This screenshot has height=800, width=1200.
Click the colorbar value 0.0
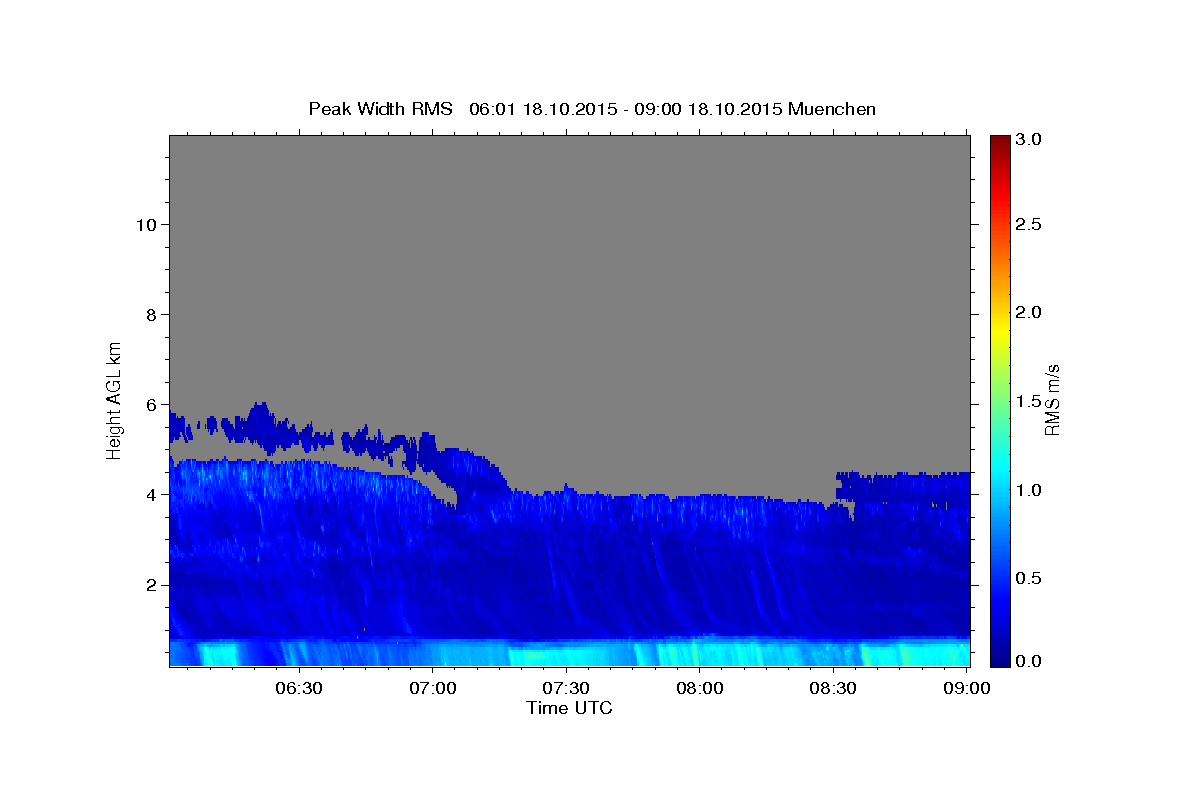coord(1030,661)
